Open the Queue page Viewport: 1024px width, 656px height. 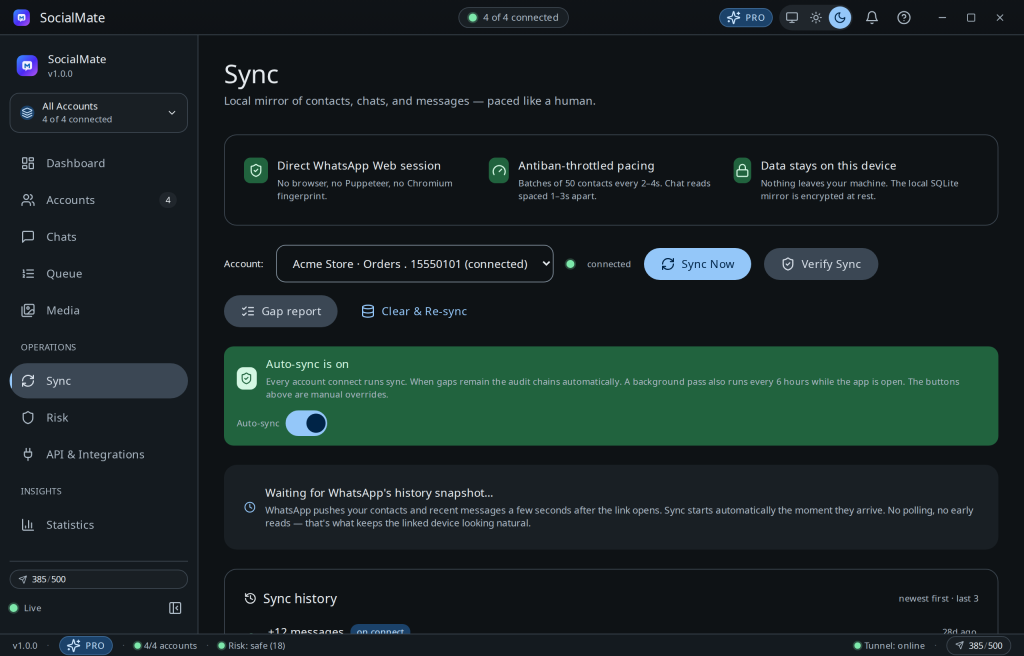[x=99, y=274]
